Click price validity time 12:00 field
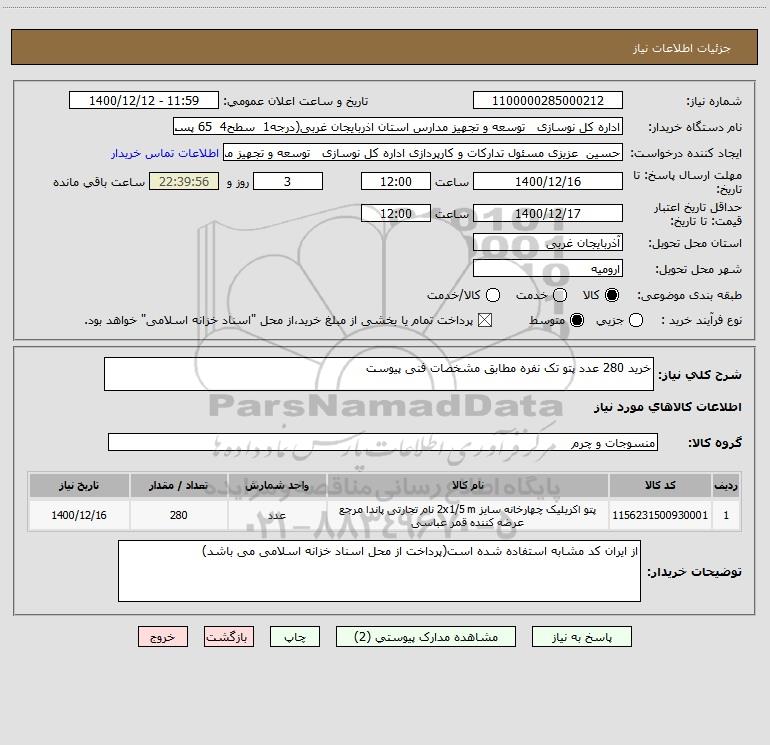The width and height of the screenshot is (770, 745). pyautogui.click(x=396, y=213)
